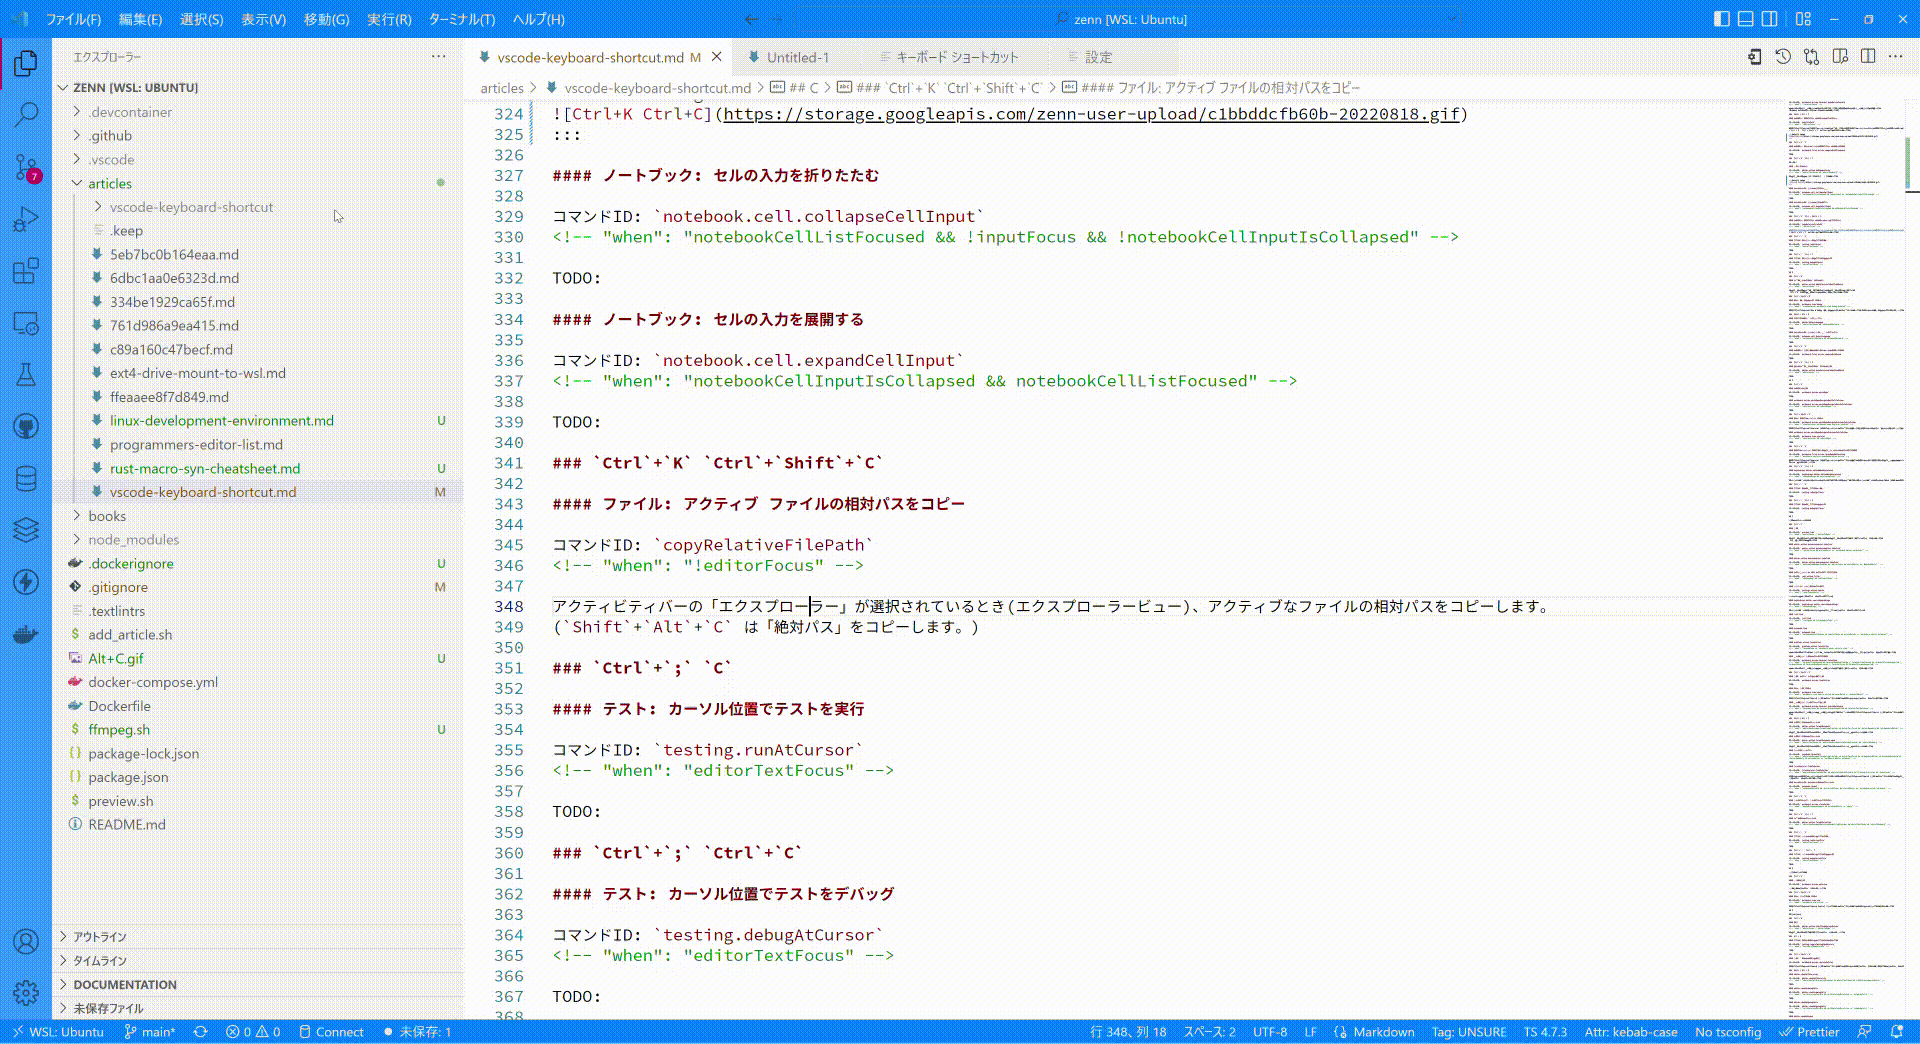Open Explorer views and more actions ellipsis
The height and width of the screenshot is (1044, 1920).
point(439,57)
